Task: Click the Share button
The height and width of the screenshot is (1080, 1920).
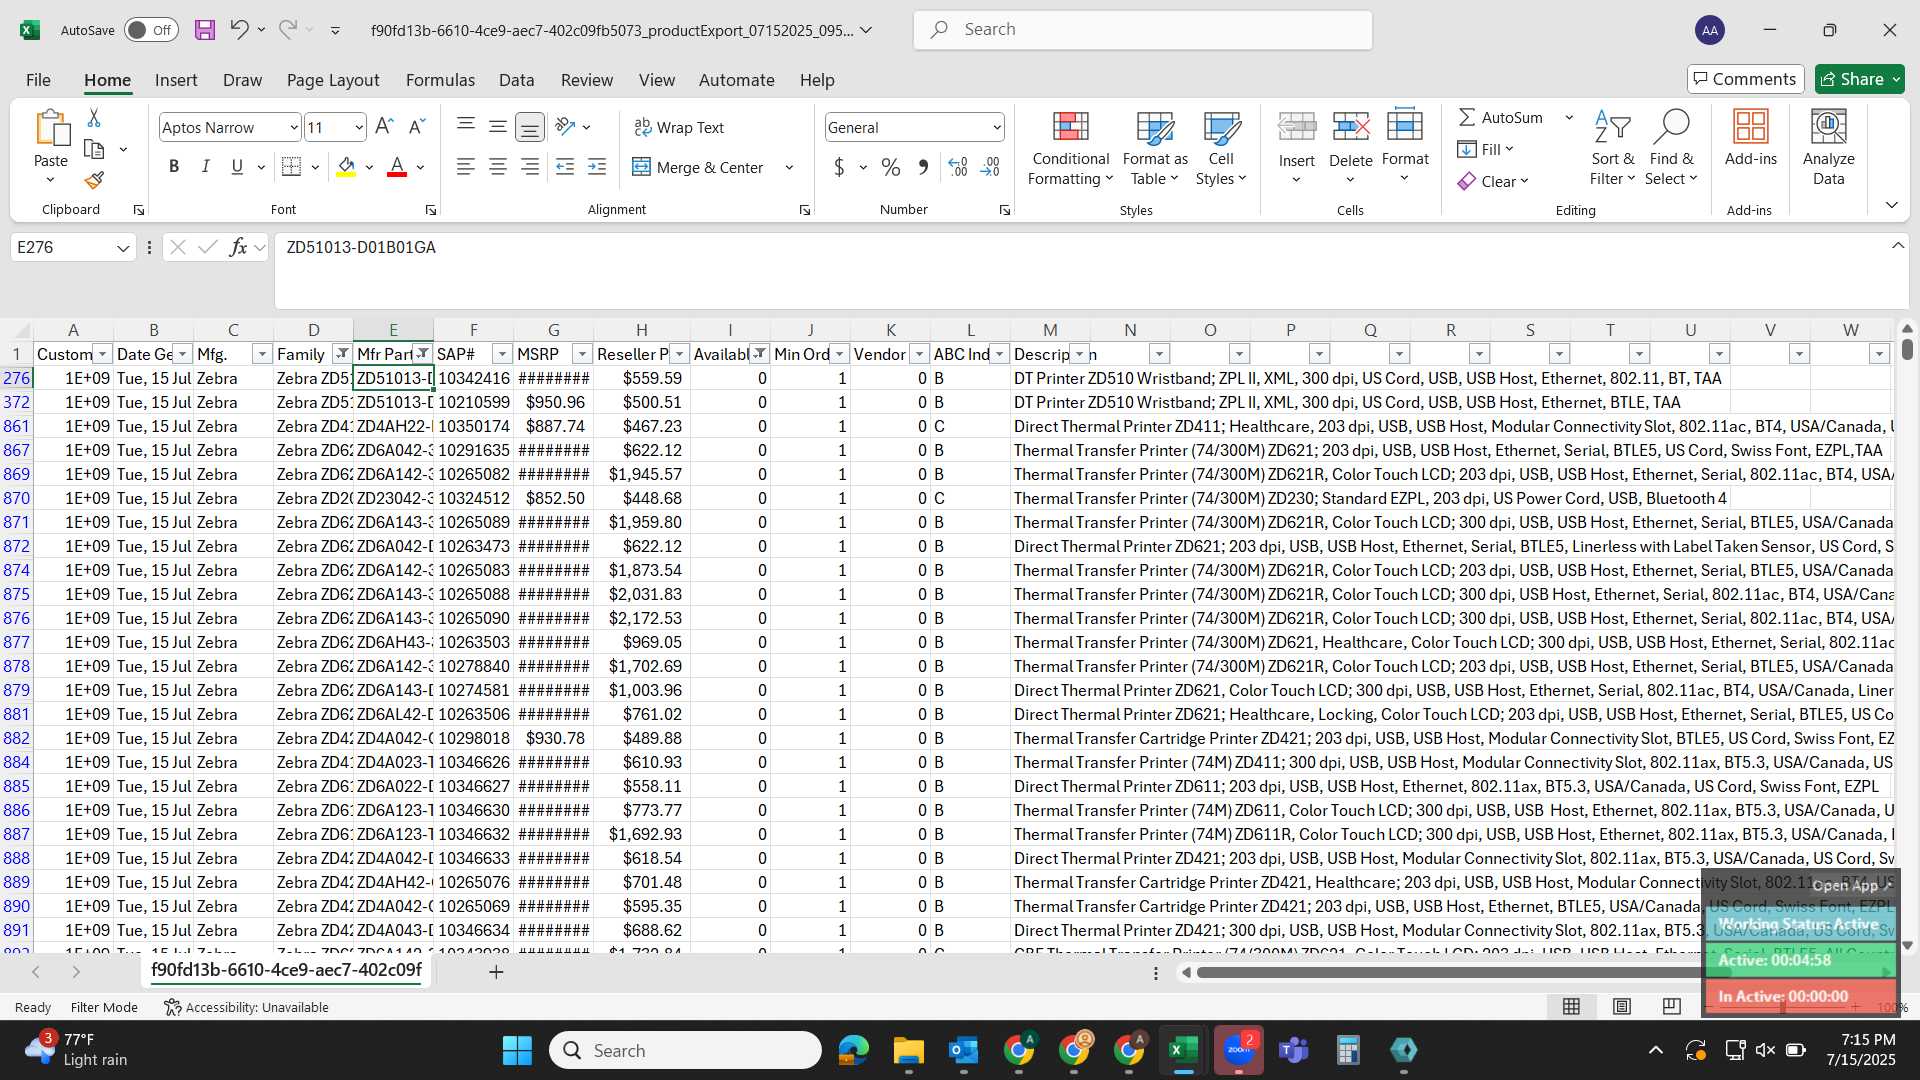Action: [x=1860, y=79]
